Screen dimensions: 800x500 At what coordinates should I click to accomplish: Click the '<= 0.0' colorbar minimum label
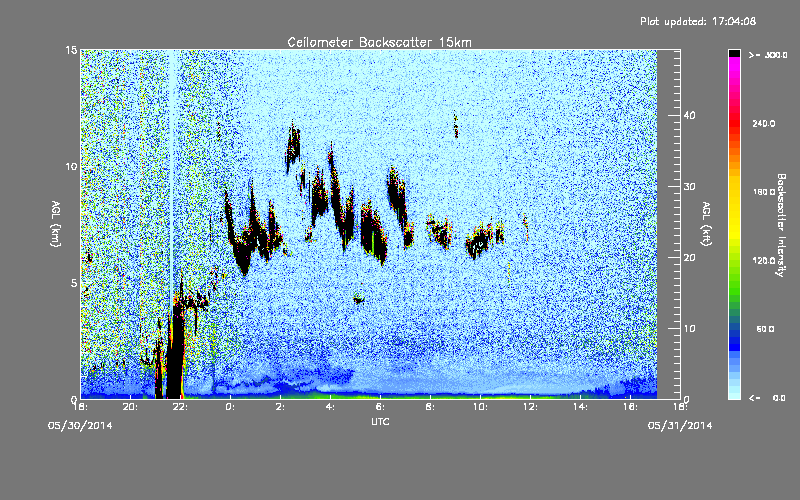coord(768,398)
